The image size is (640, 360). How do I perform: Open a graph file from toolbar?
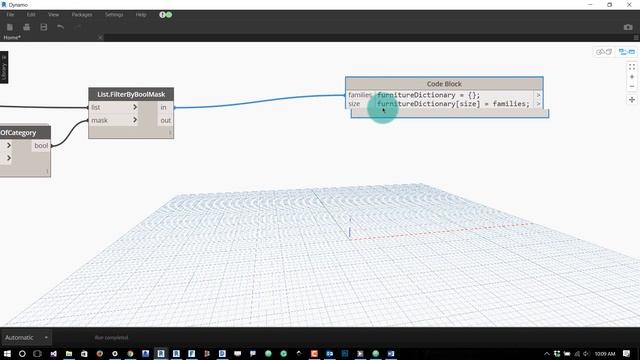pos(27,27)
